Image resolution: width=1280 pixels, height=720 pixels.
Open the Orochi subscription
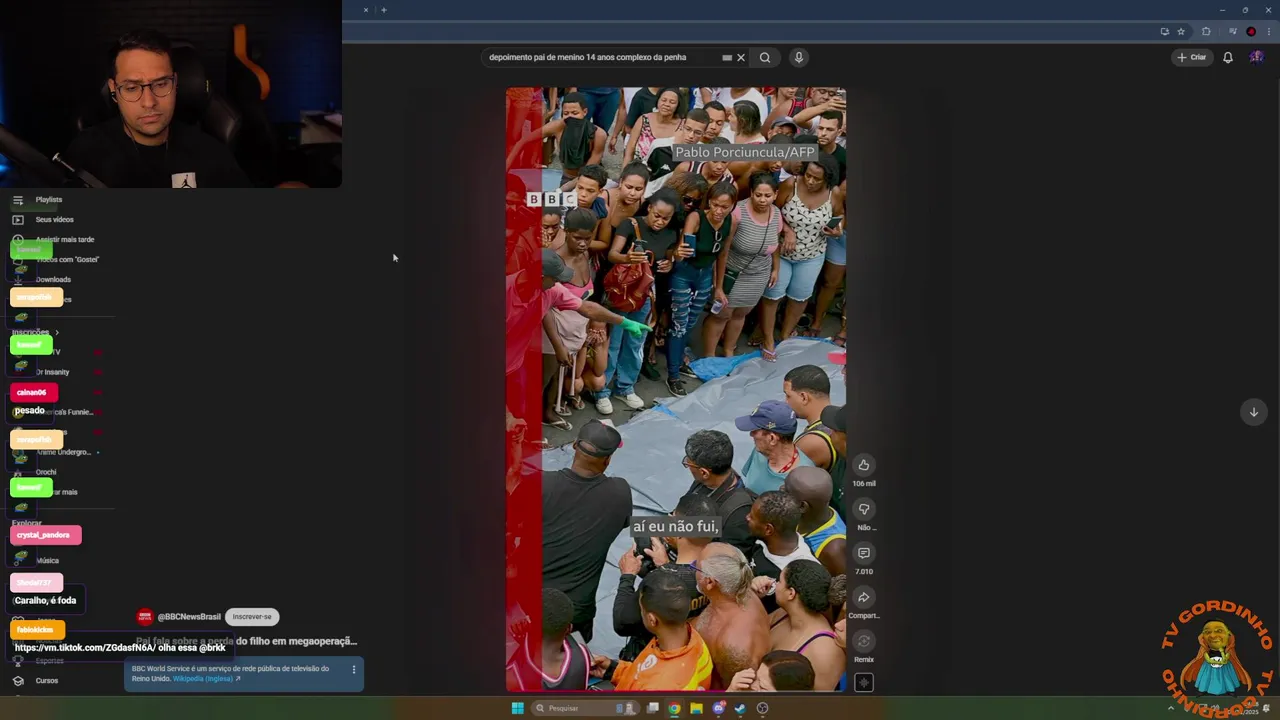click(x=45, y=472)
